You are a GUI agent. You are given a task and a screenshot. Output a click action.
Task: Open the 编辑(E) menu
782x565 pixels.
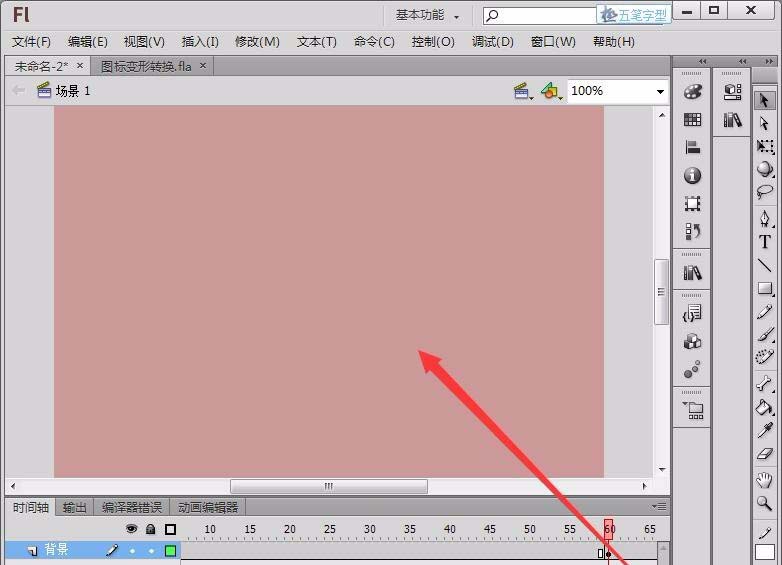pos(87,42)
